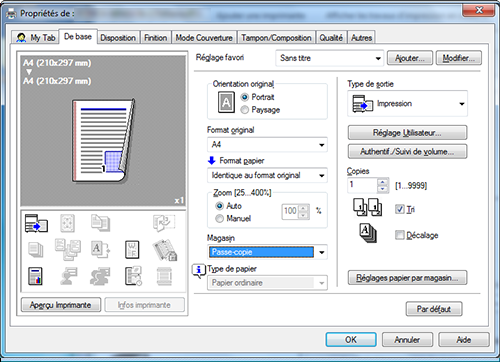
Task: Click the greyed page icon with four arrows
Action: (67, 223)
